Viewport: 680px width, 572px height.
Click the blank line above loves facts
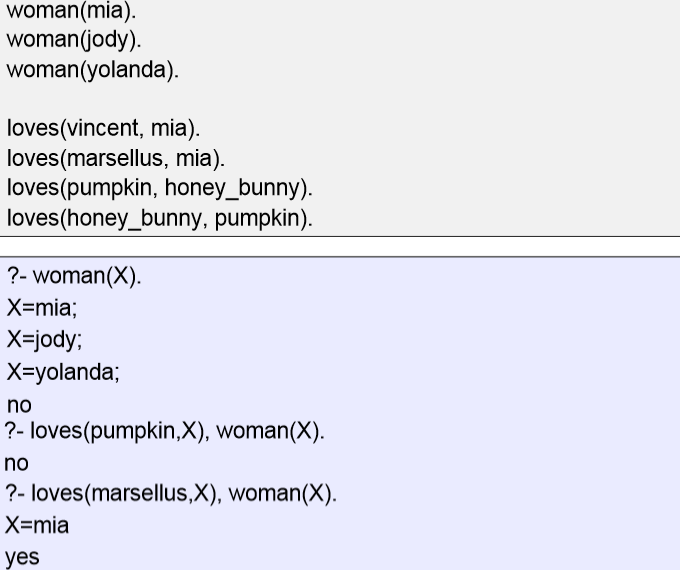click(340, 99)
